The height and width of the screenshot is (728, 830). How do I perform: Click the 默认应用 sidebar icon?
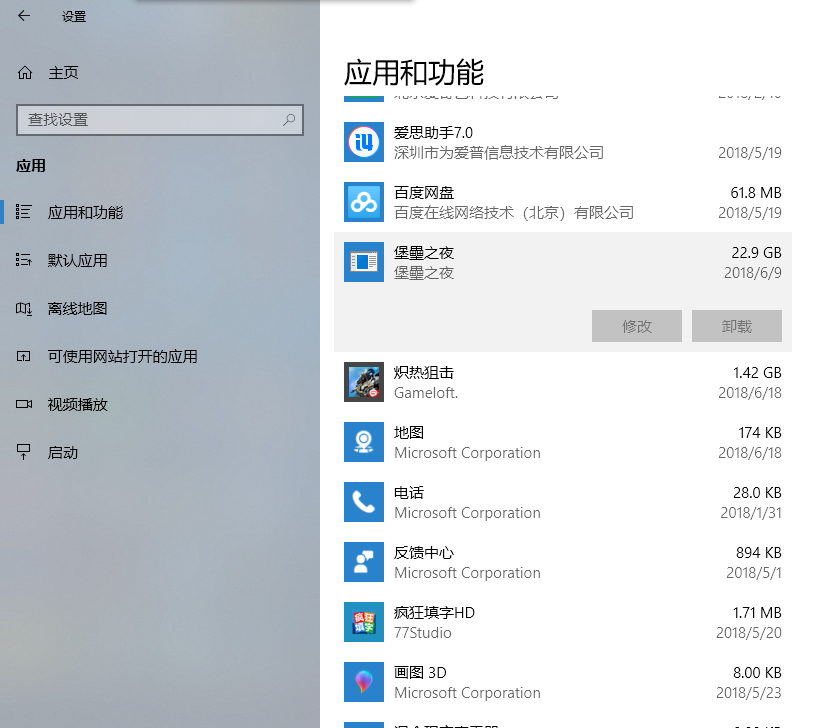[x=23, y=260]
